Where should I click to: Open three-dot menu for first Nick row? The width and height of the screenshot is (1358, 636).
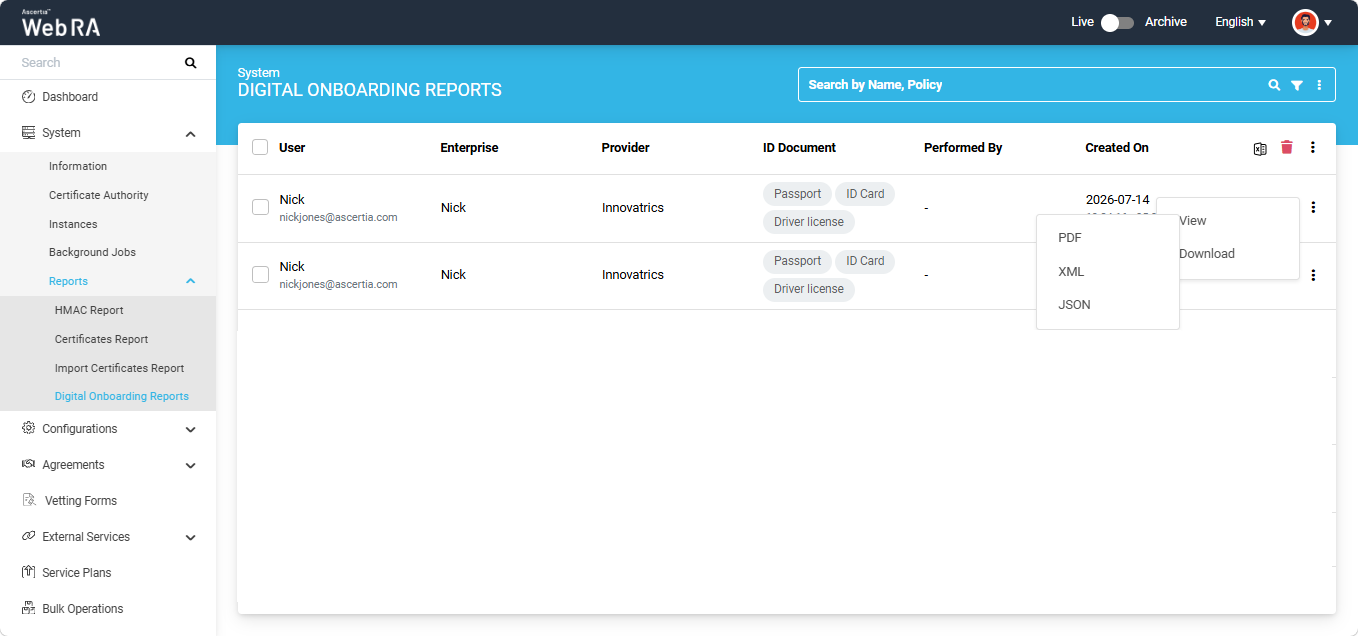pyautogui.click(x=1313, y=208)
